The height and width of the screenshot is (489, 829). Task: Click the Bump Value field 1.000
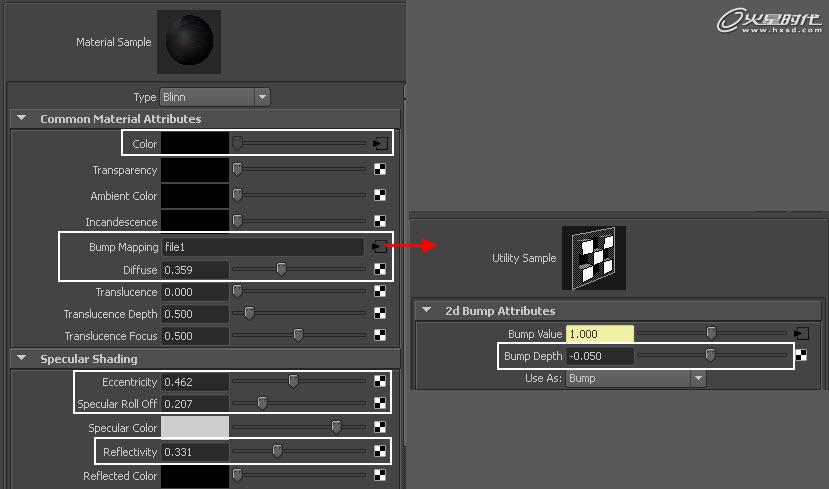click(600, 334)
